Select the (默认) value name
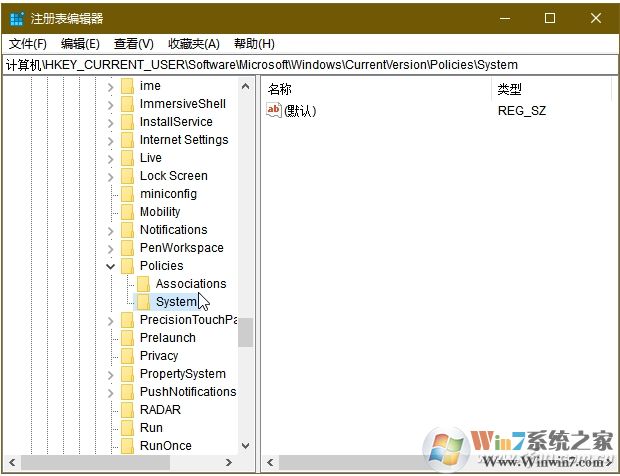Image resolution: width=620 pixels, height=476 pixels. [300, 111]
